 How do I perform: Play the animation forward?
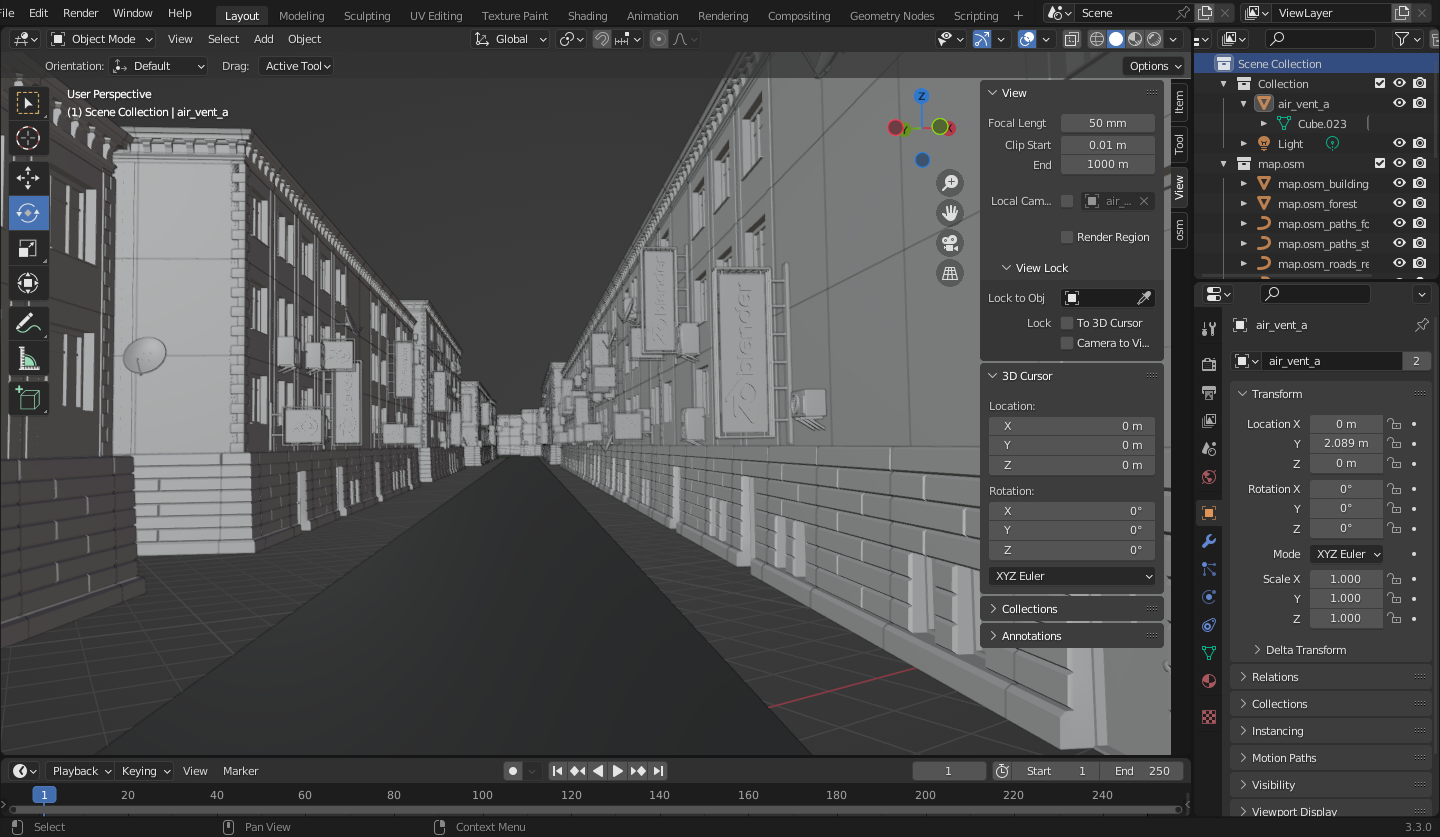pyautogui.click(x=618, y=771)
